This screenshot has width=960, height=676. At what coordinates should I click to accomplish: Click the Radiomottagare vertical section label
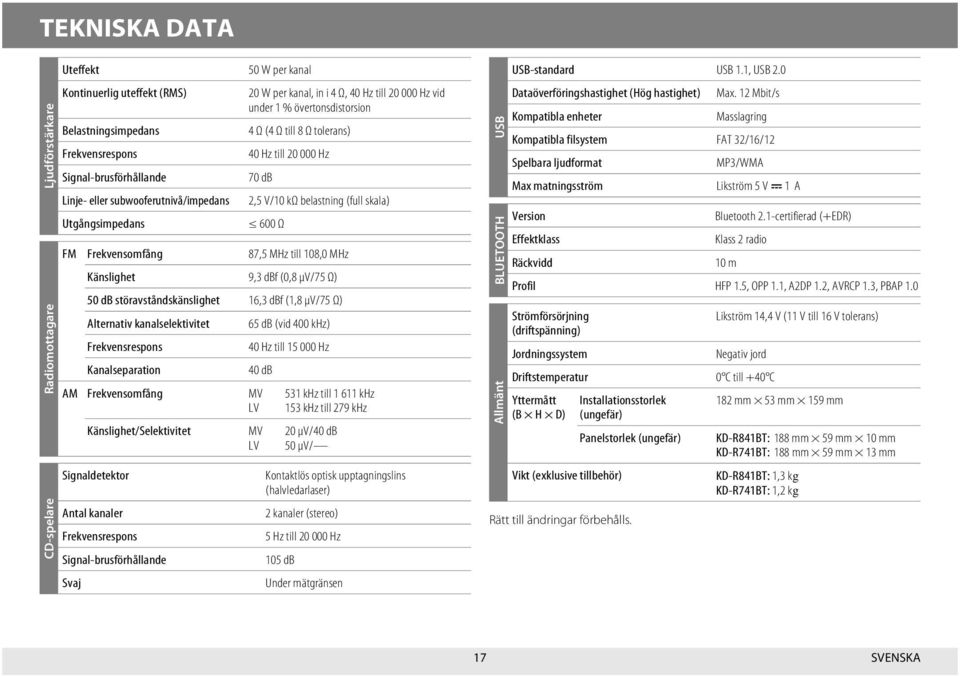49,348
